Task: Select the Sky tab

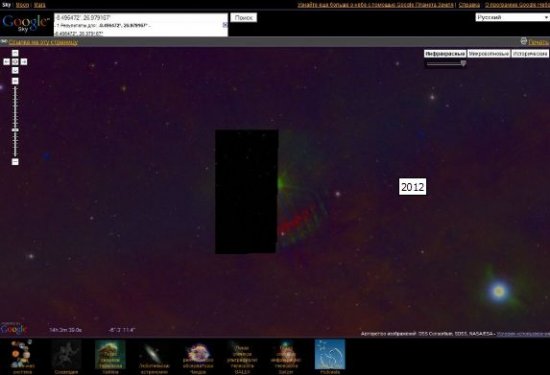Action: tap(6, 5)
